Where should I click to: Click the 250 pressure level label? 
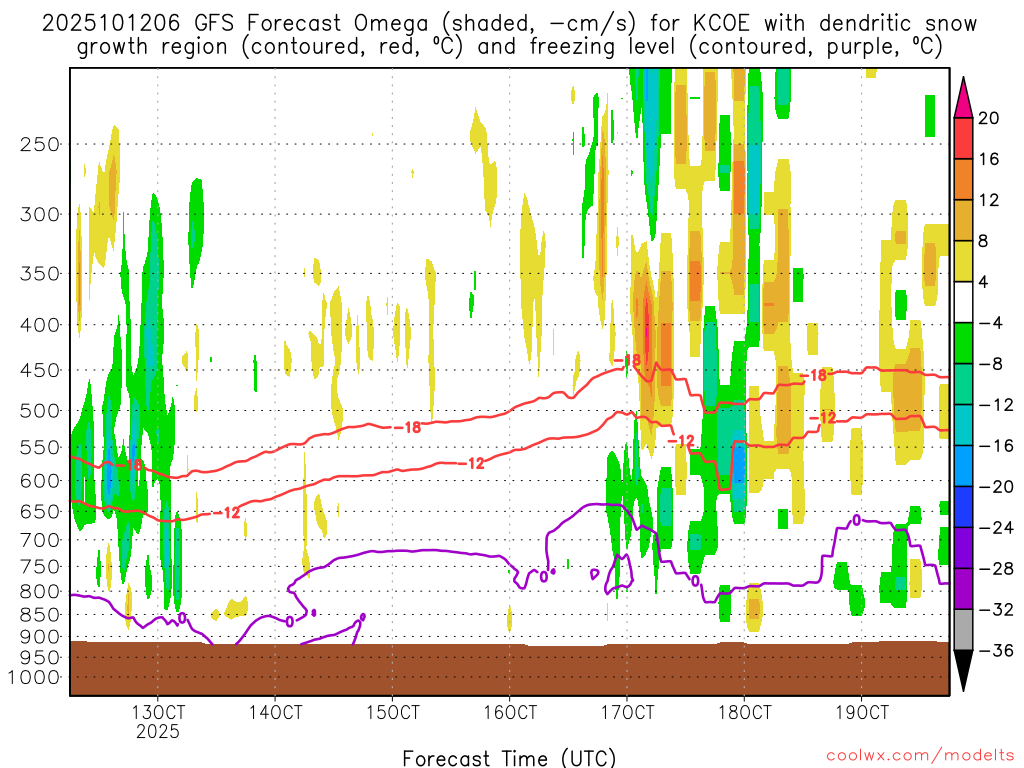[x=40, y=144]
